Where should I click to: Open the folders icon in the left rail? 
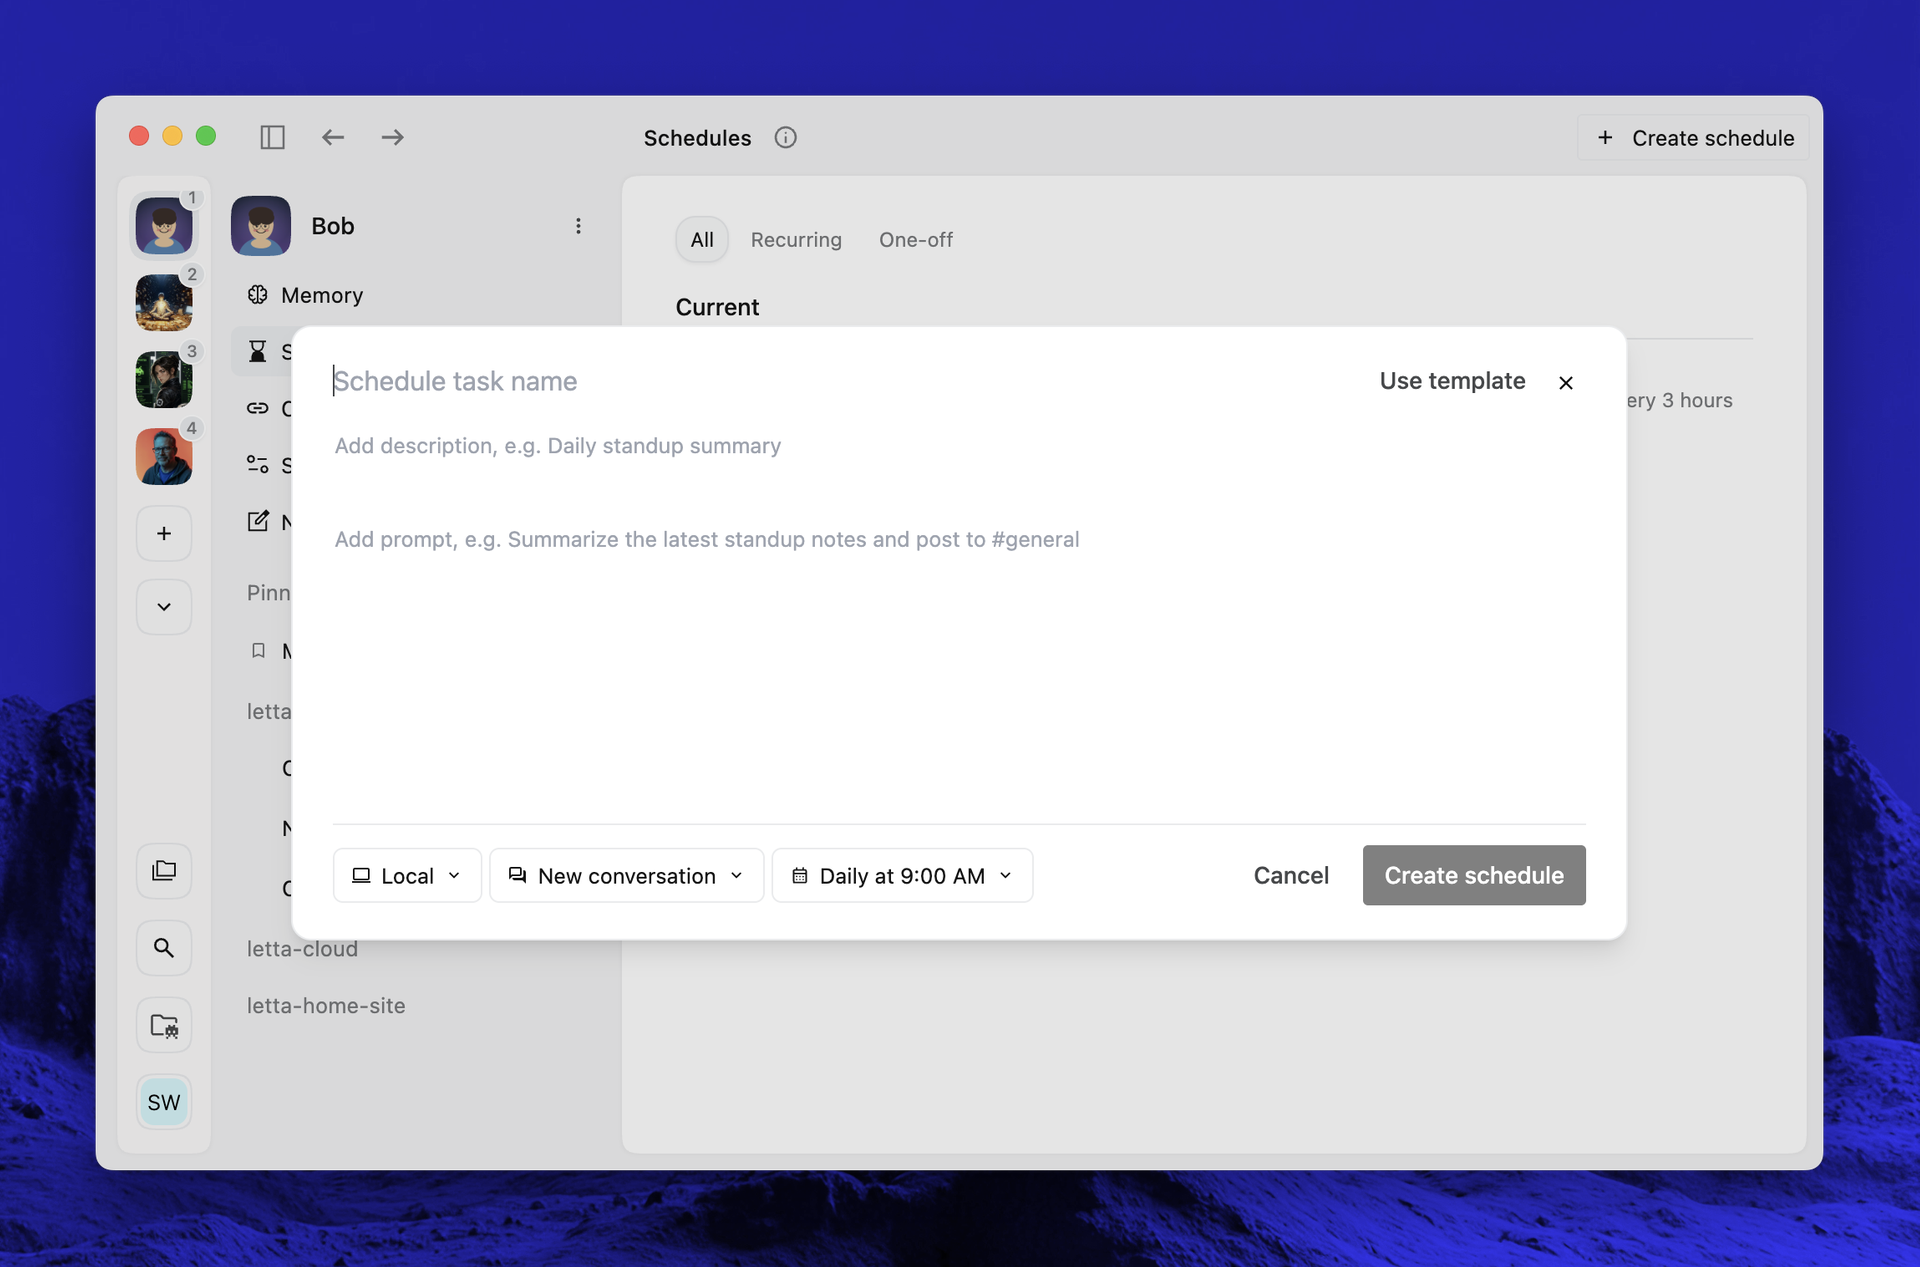pyautogui.click(x=164, y=871)
